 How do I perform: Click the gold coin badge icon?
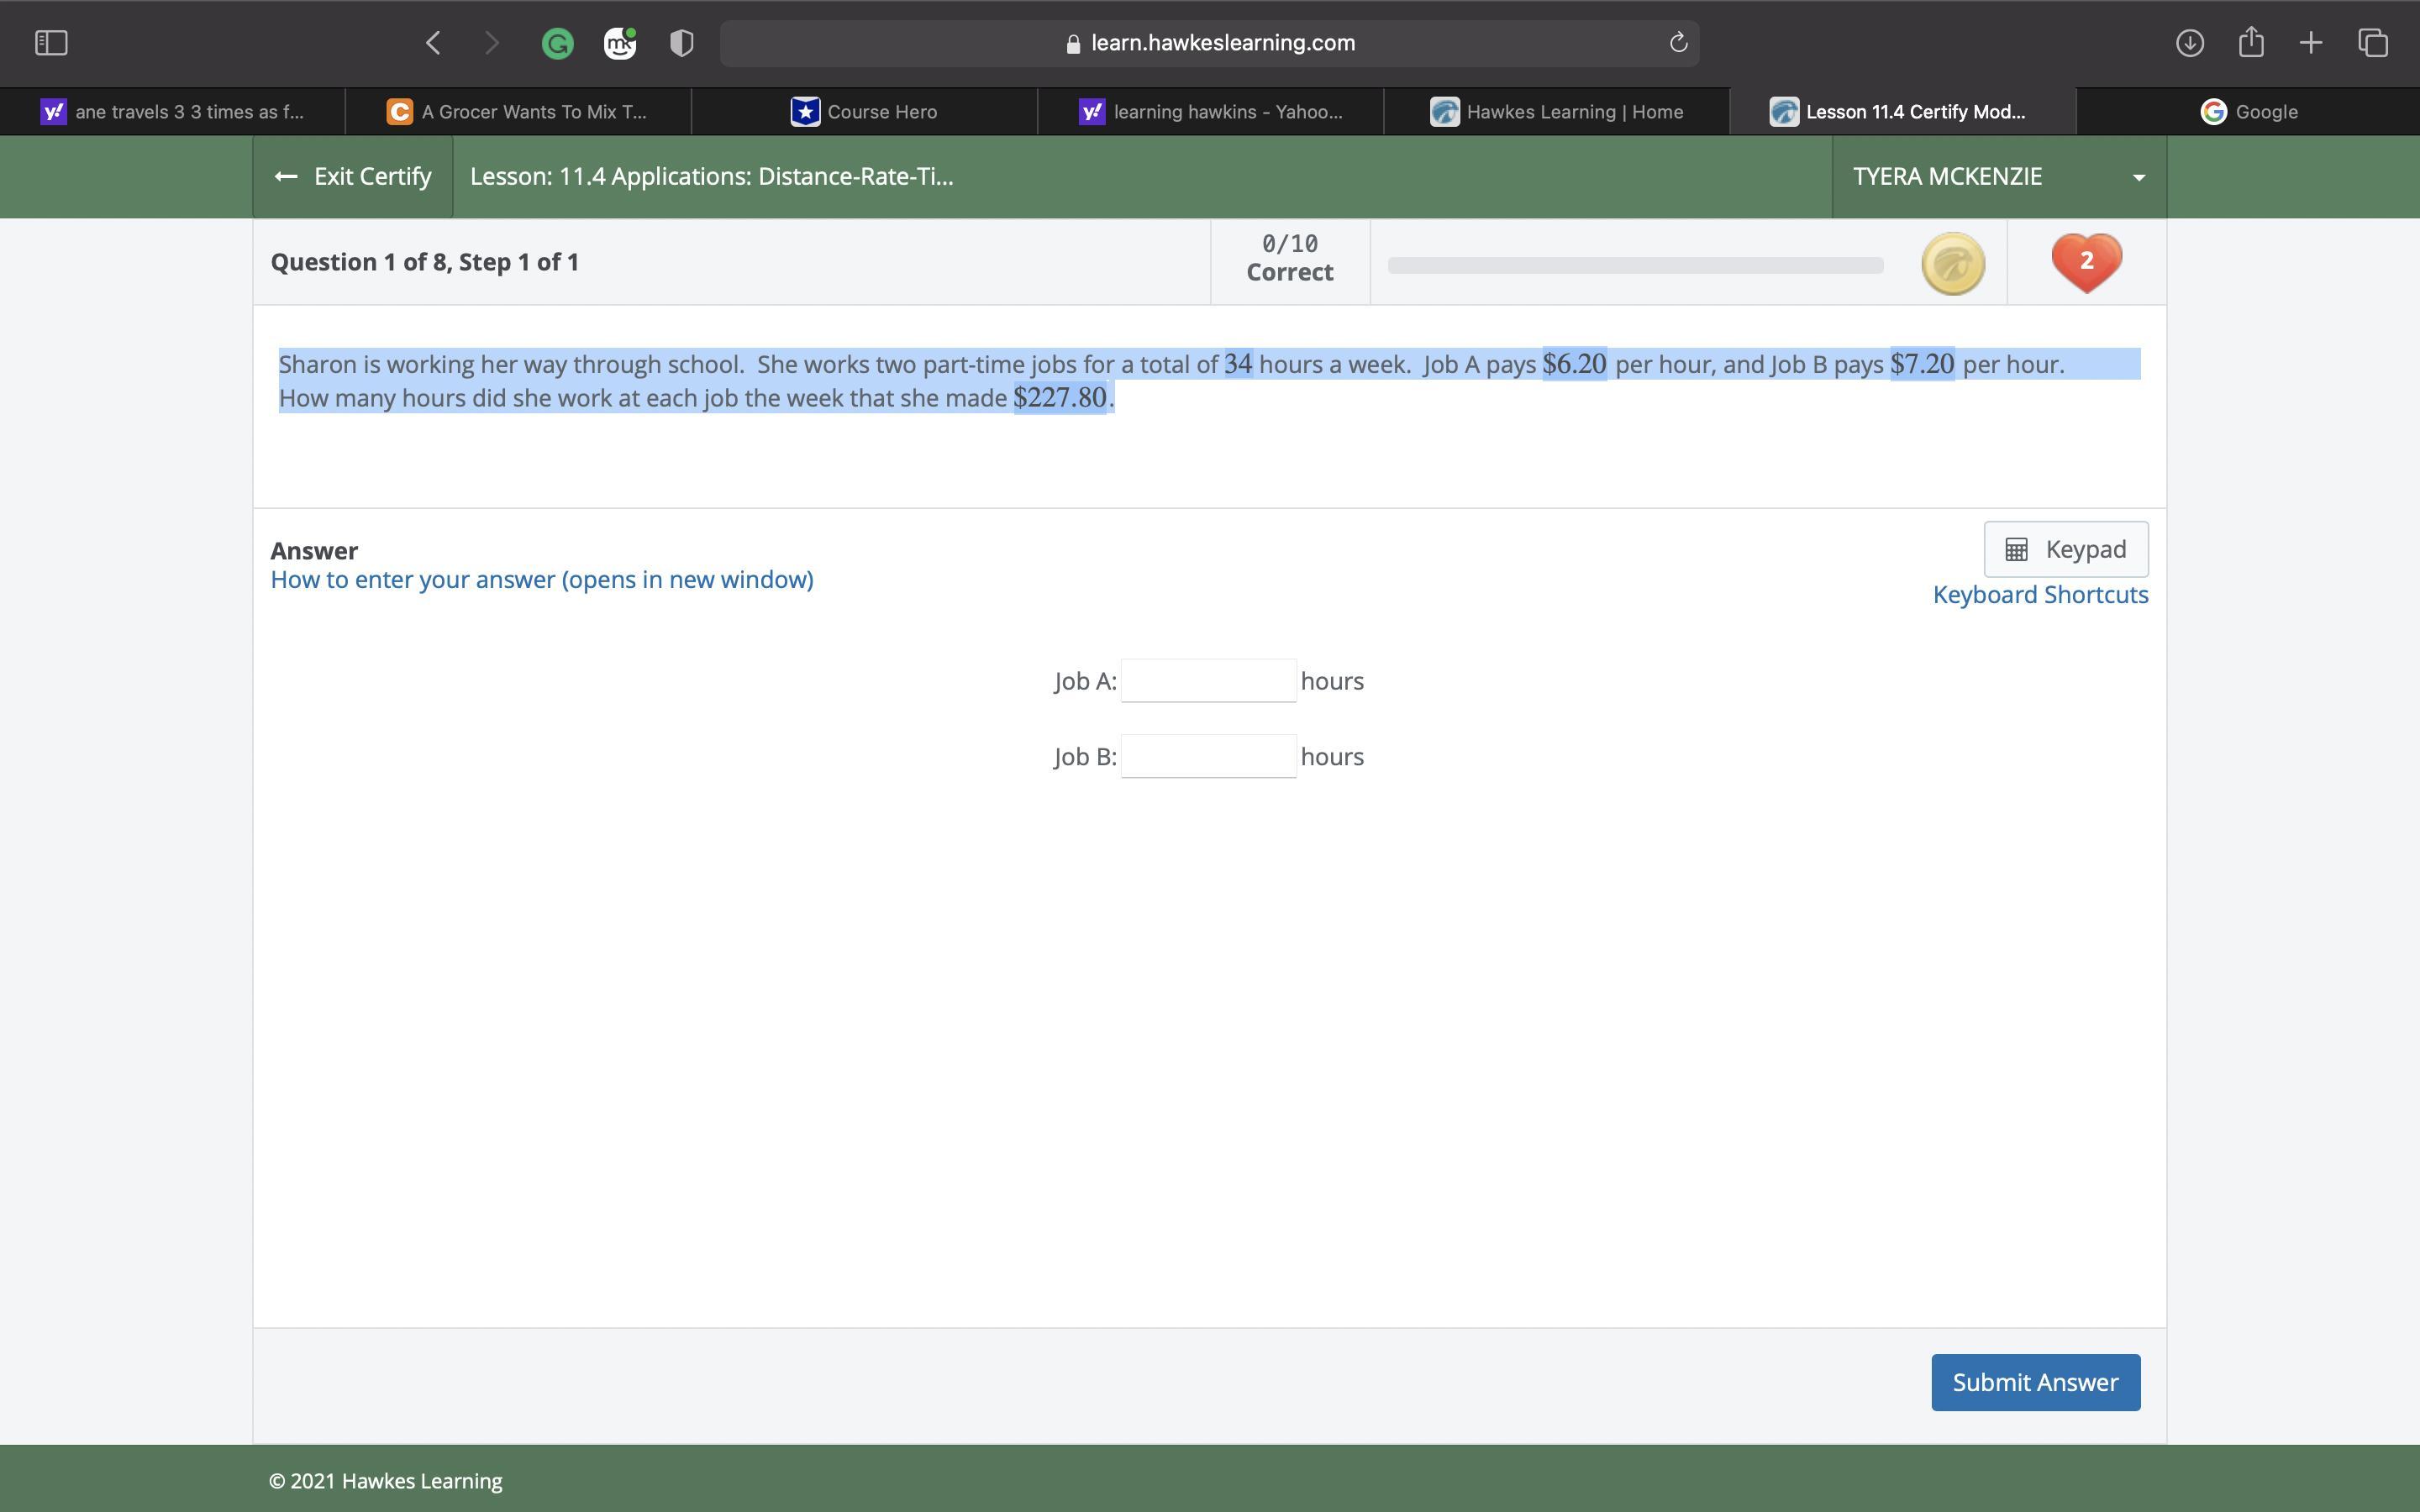[1952, 264]
